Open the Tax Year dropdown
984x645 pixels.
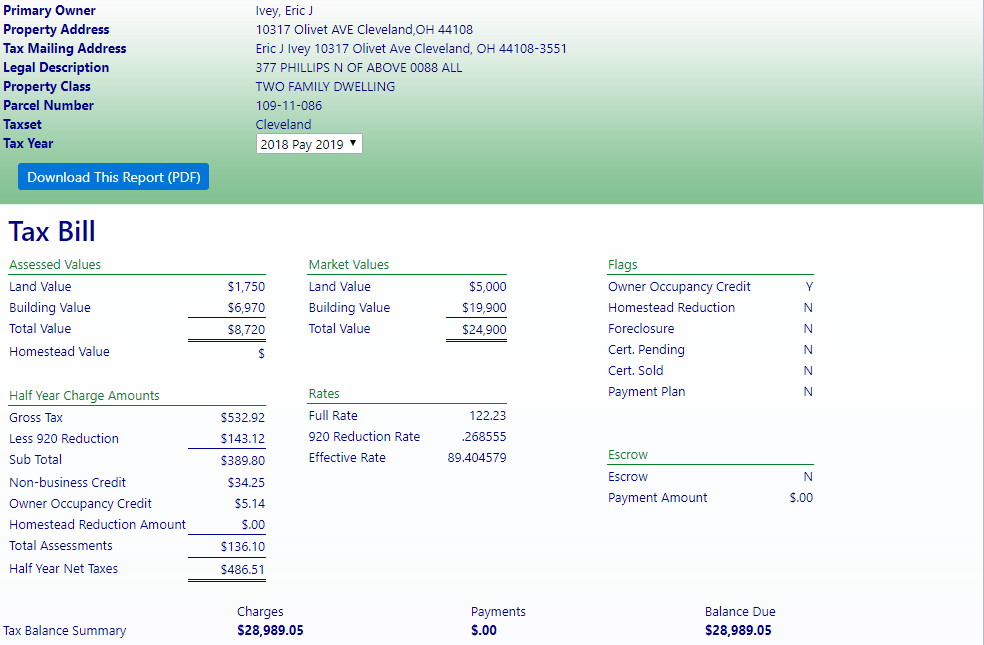coord(309,144)
